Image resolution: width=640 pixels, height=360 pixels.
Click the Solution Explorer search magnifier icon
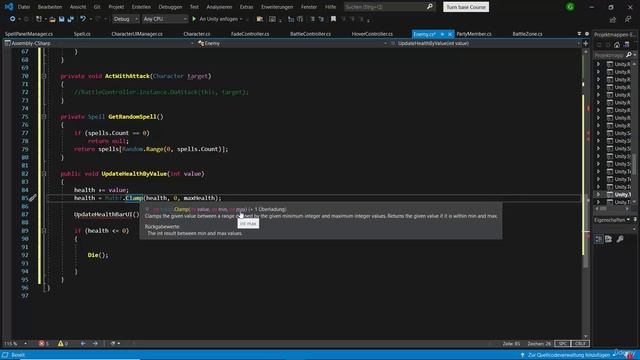(629, 54)
